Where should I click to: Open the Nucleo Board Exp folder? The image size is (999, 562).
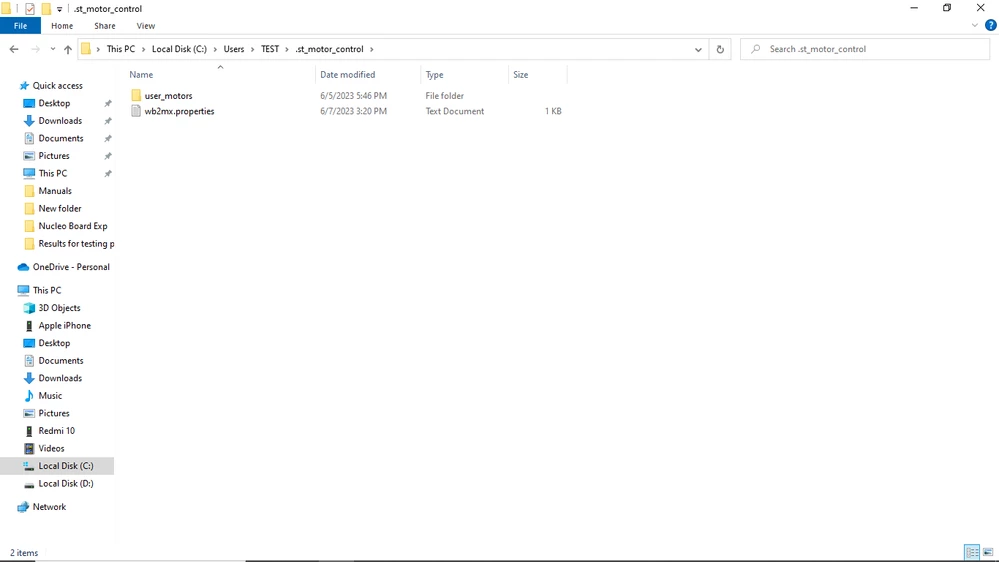tap(73, 226)
